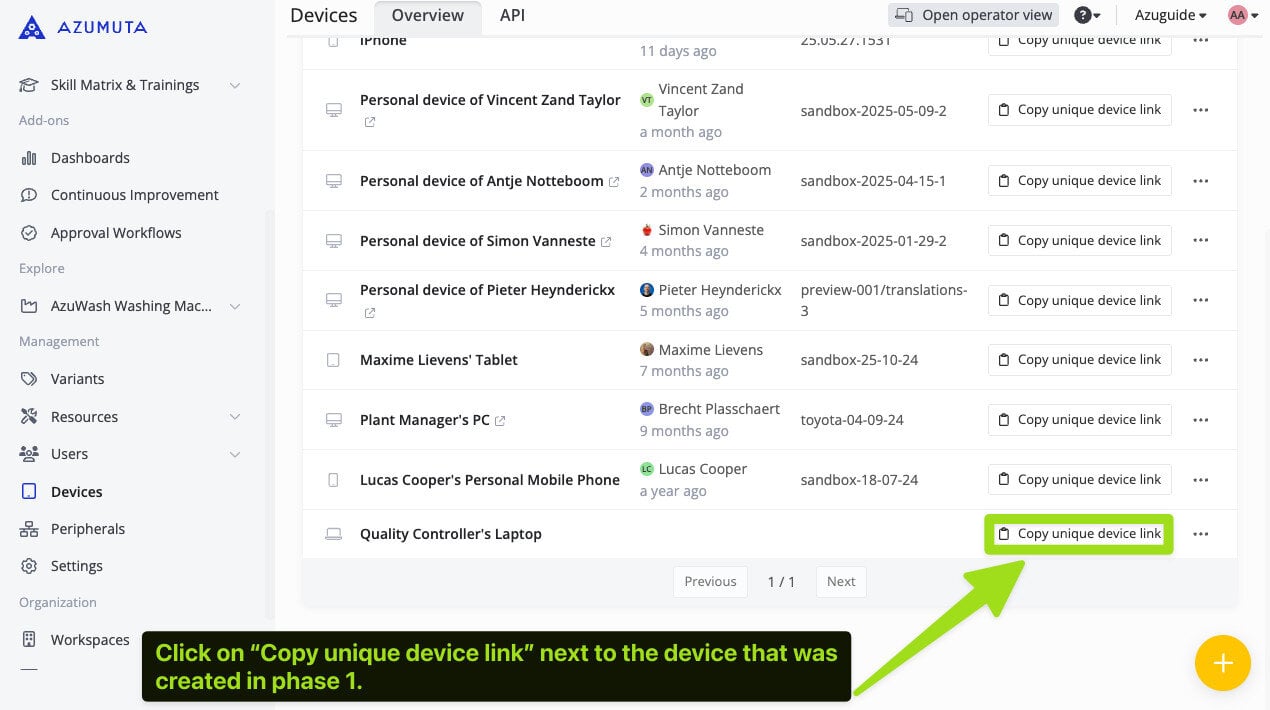Go to Next page of devices
1270x710 pixels.
(840, 582)
